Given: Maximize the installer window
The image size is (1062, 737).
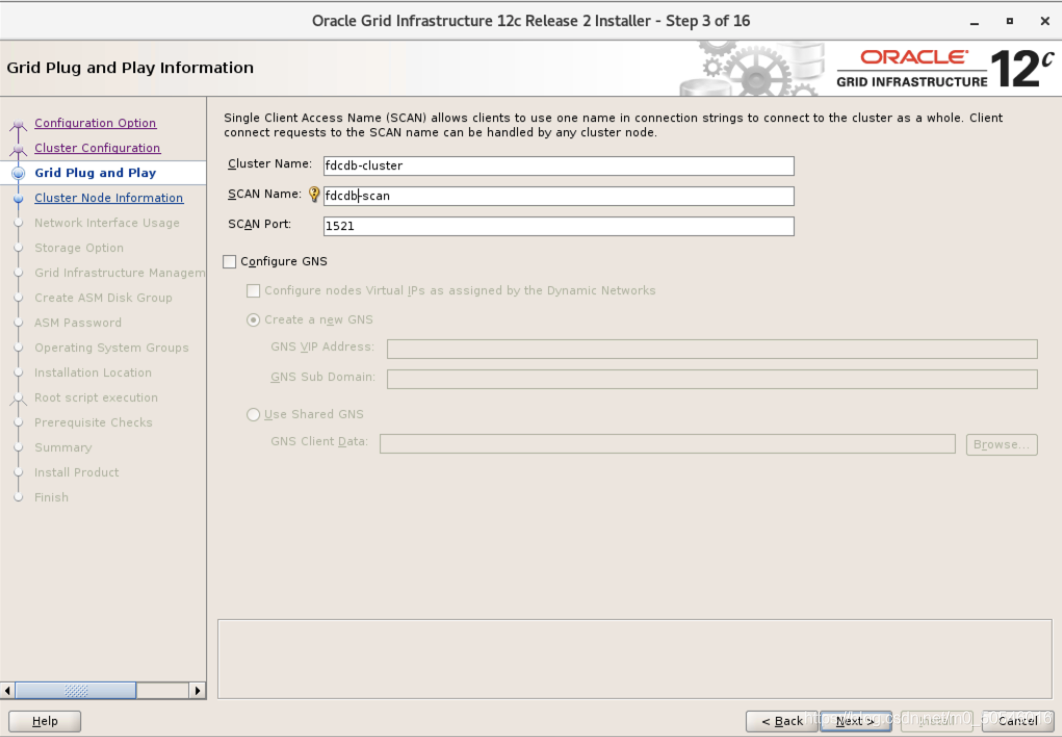Looking at the screenshot, I should pyautogui.click(x=1009, y=21).
